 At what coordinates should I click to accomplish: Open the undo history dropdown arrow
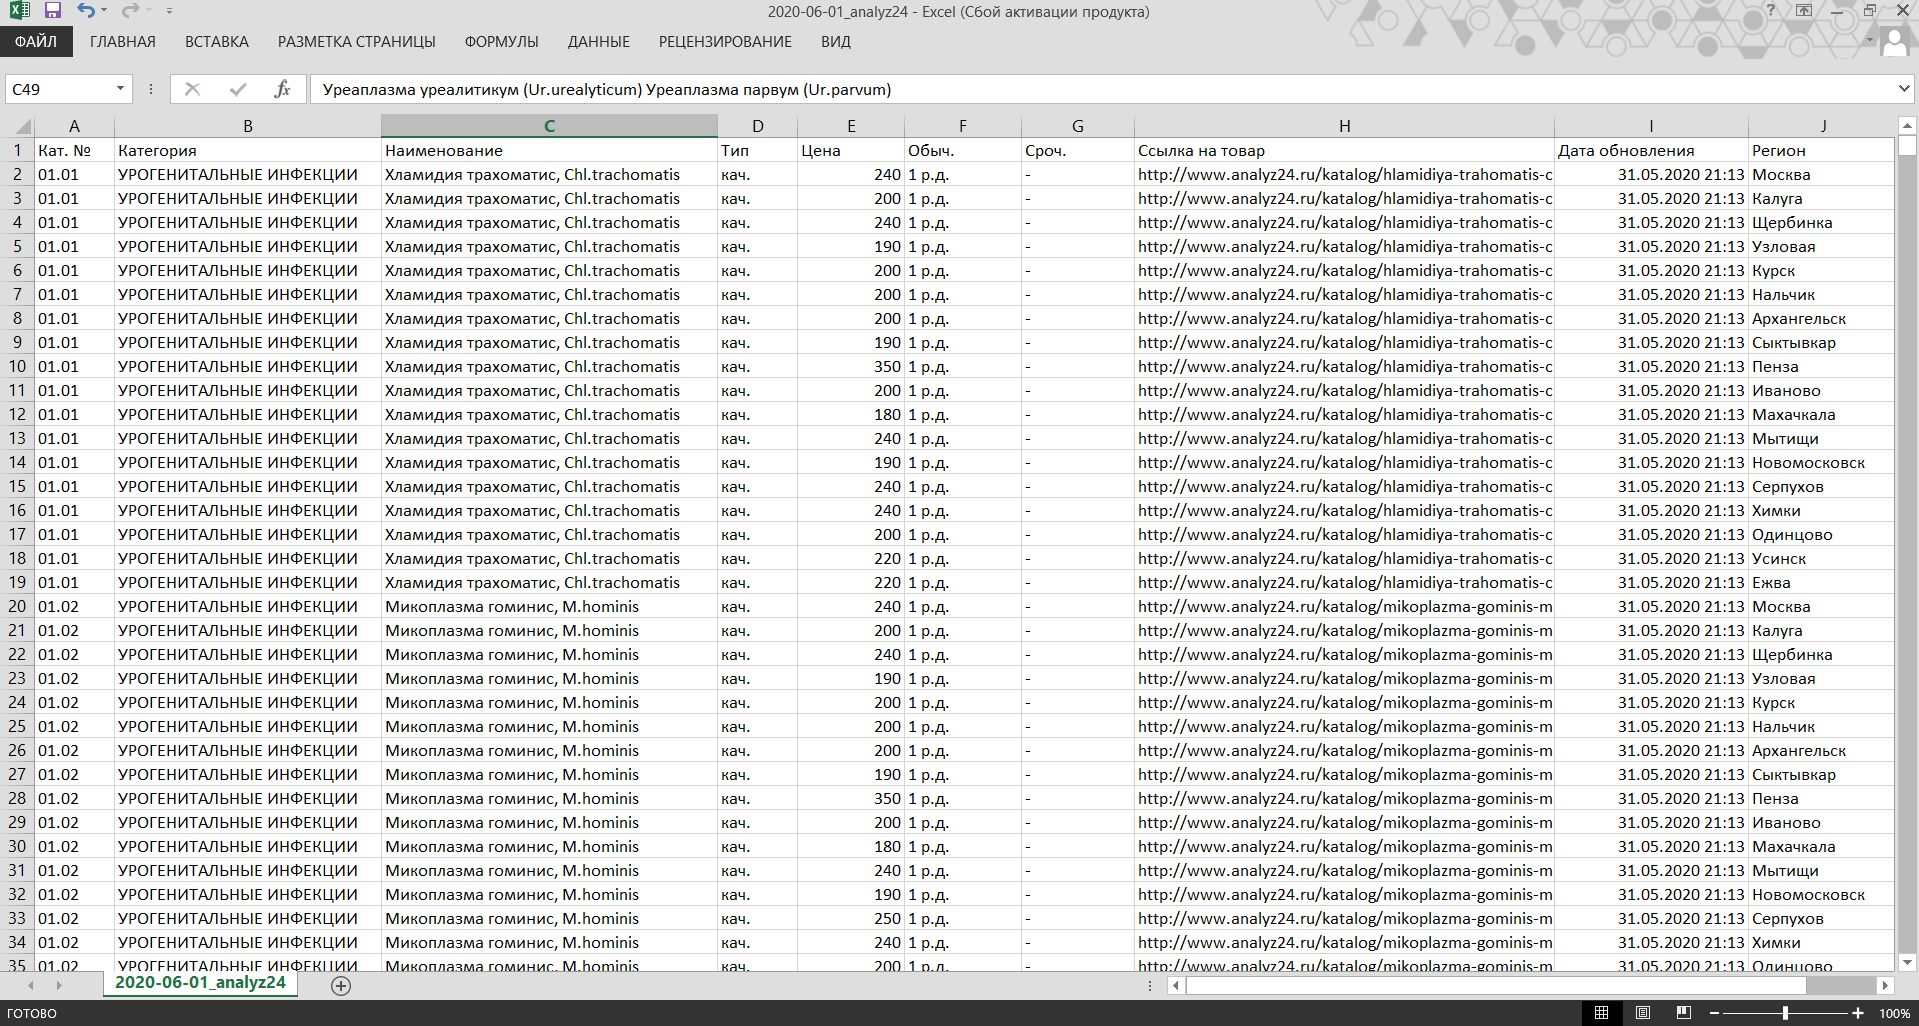point(104,11)
